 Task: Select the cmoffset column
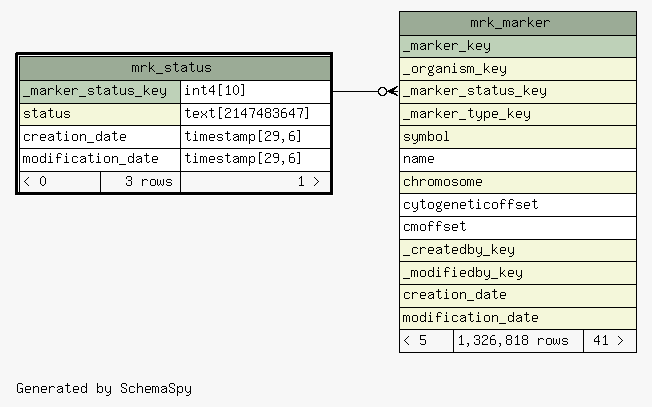click(518, 227)
